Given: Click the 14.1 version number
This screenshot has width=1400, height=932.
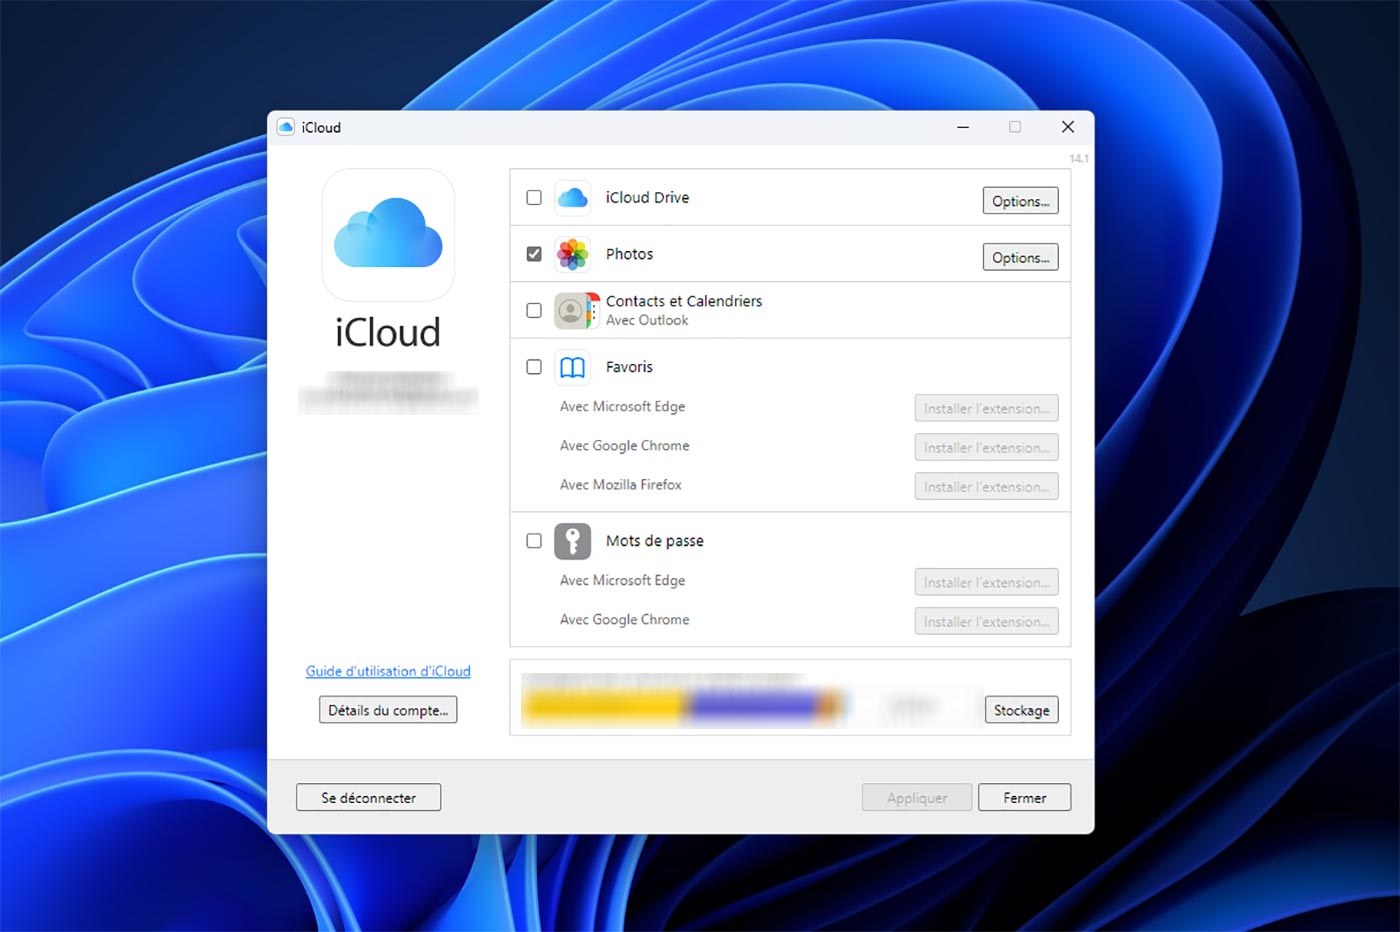Looking at the screenshot, I should (x=1079, y=159).
